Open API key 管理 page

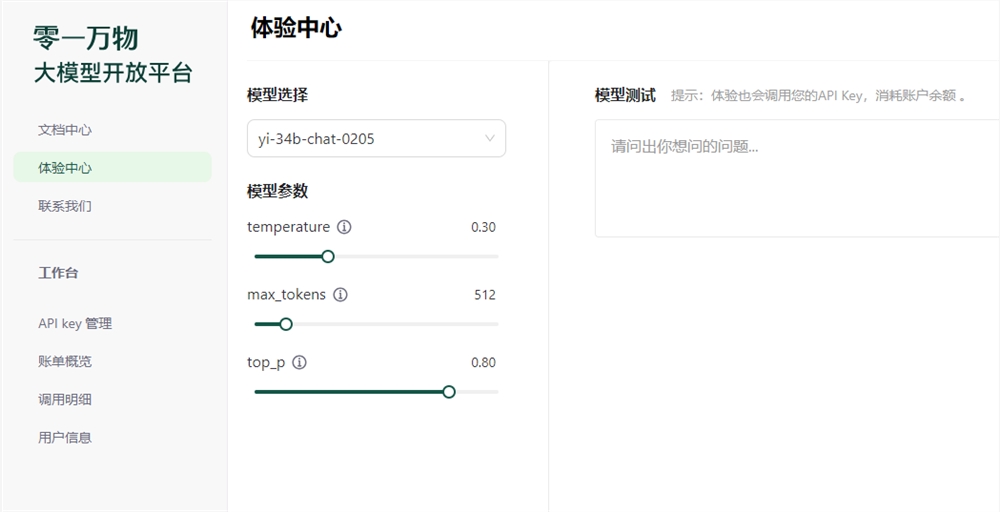75,324
